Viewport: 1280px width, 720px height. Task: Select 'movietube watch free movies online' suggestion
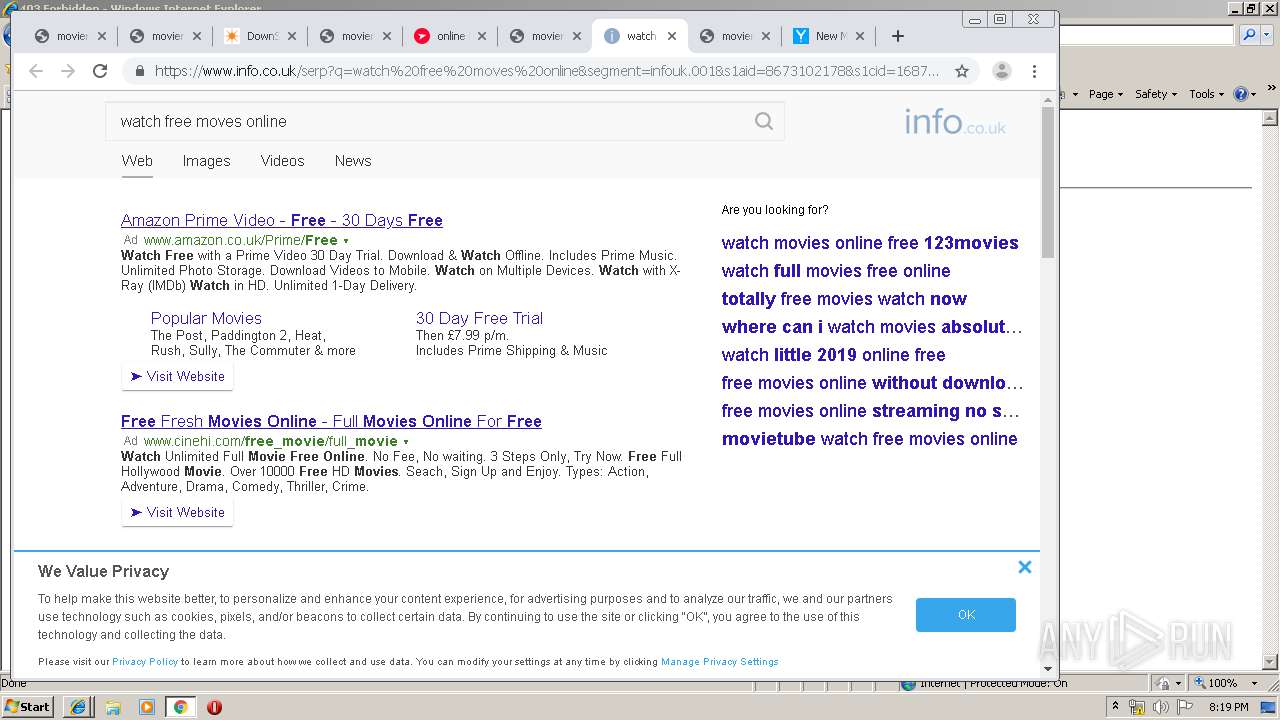(x=870, y=439)
